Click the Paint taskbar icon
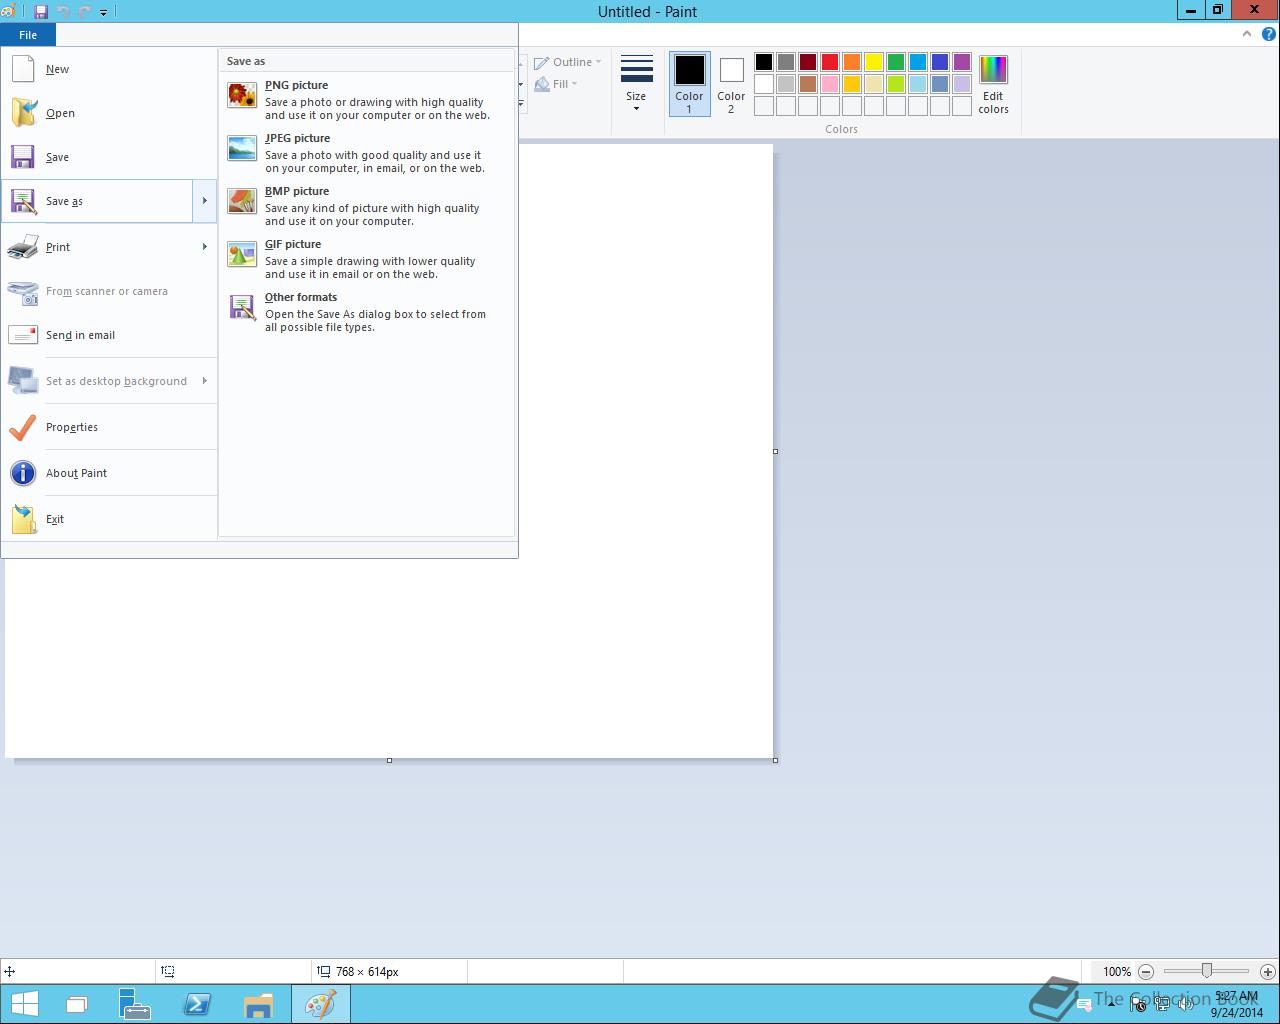This screenshot has height=1024, width=1280. [x=321, y=1004]
